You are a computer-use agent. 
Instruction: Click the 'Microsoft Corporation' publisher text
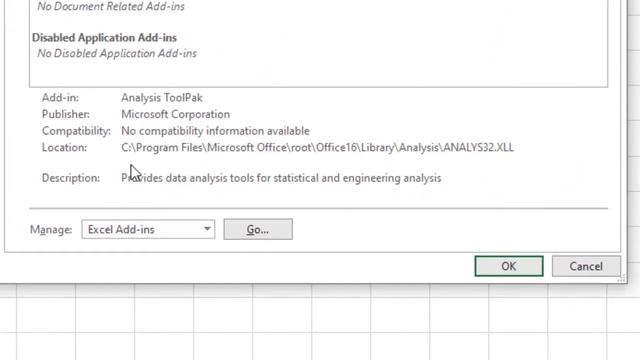pyautogui.click(x=176, y=114)
